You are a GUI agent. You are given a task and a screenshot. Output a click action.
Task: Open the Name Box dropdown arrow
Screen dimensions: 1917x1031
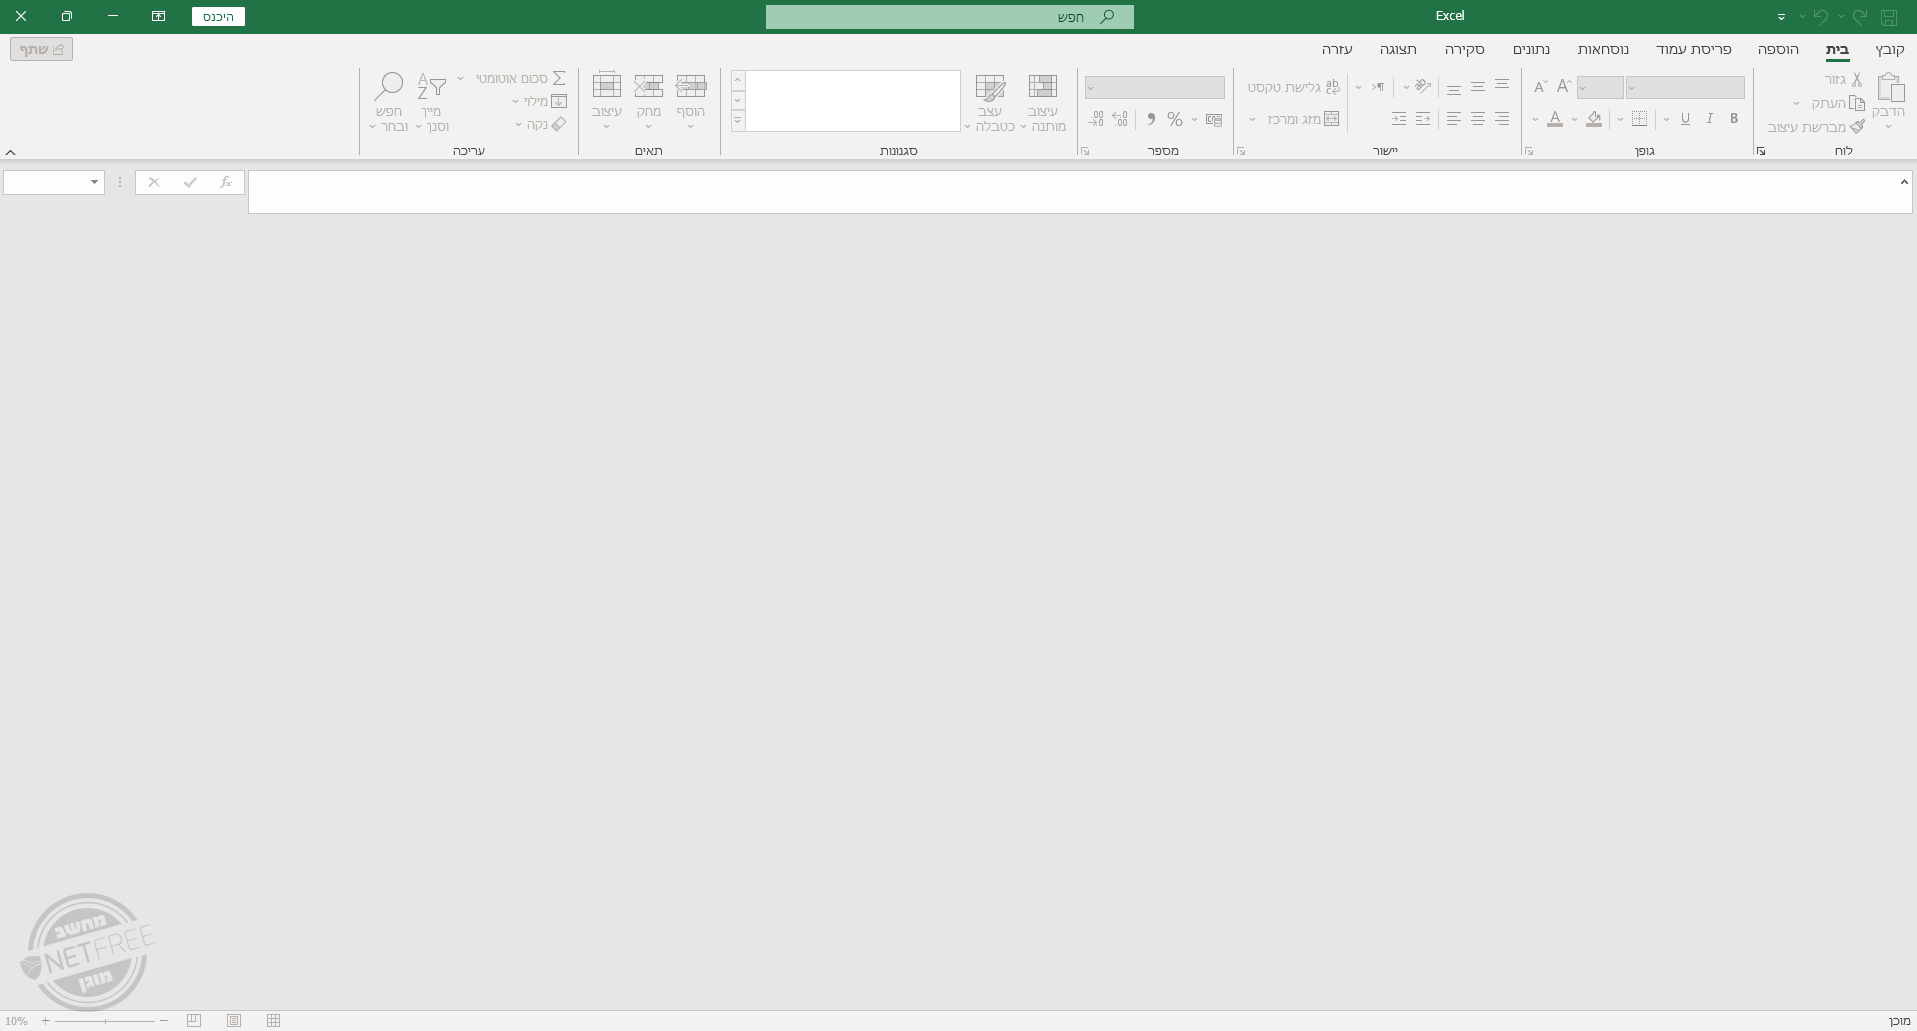[x=94, y=182]
